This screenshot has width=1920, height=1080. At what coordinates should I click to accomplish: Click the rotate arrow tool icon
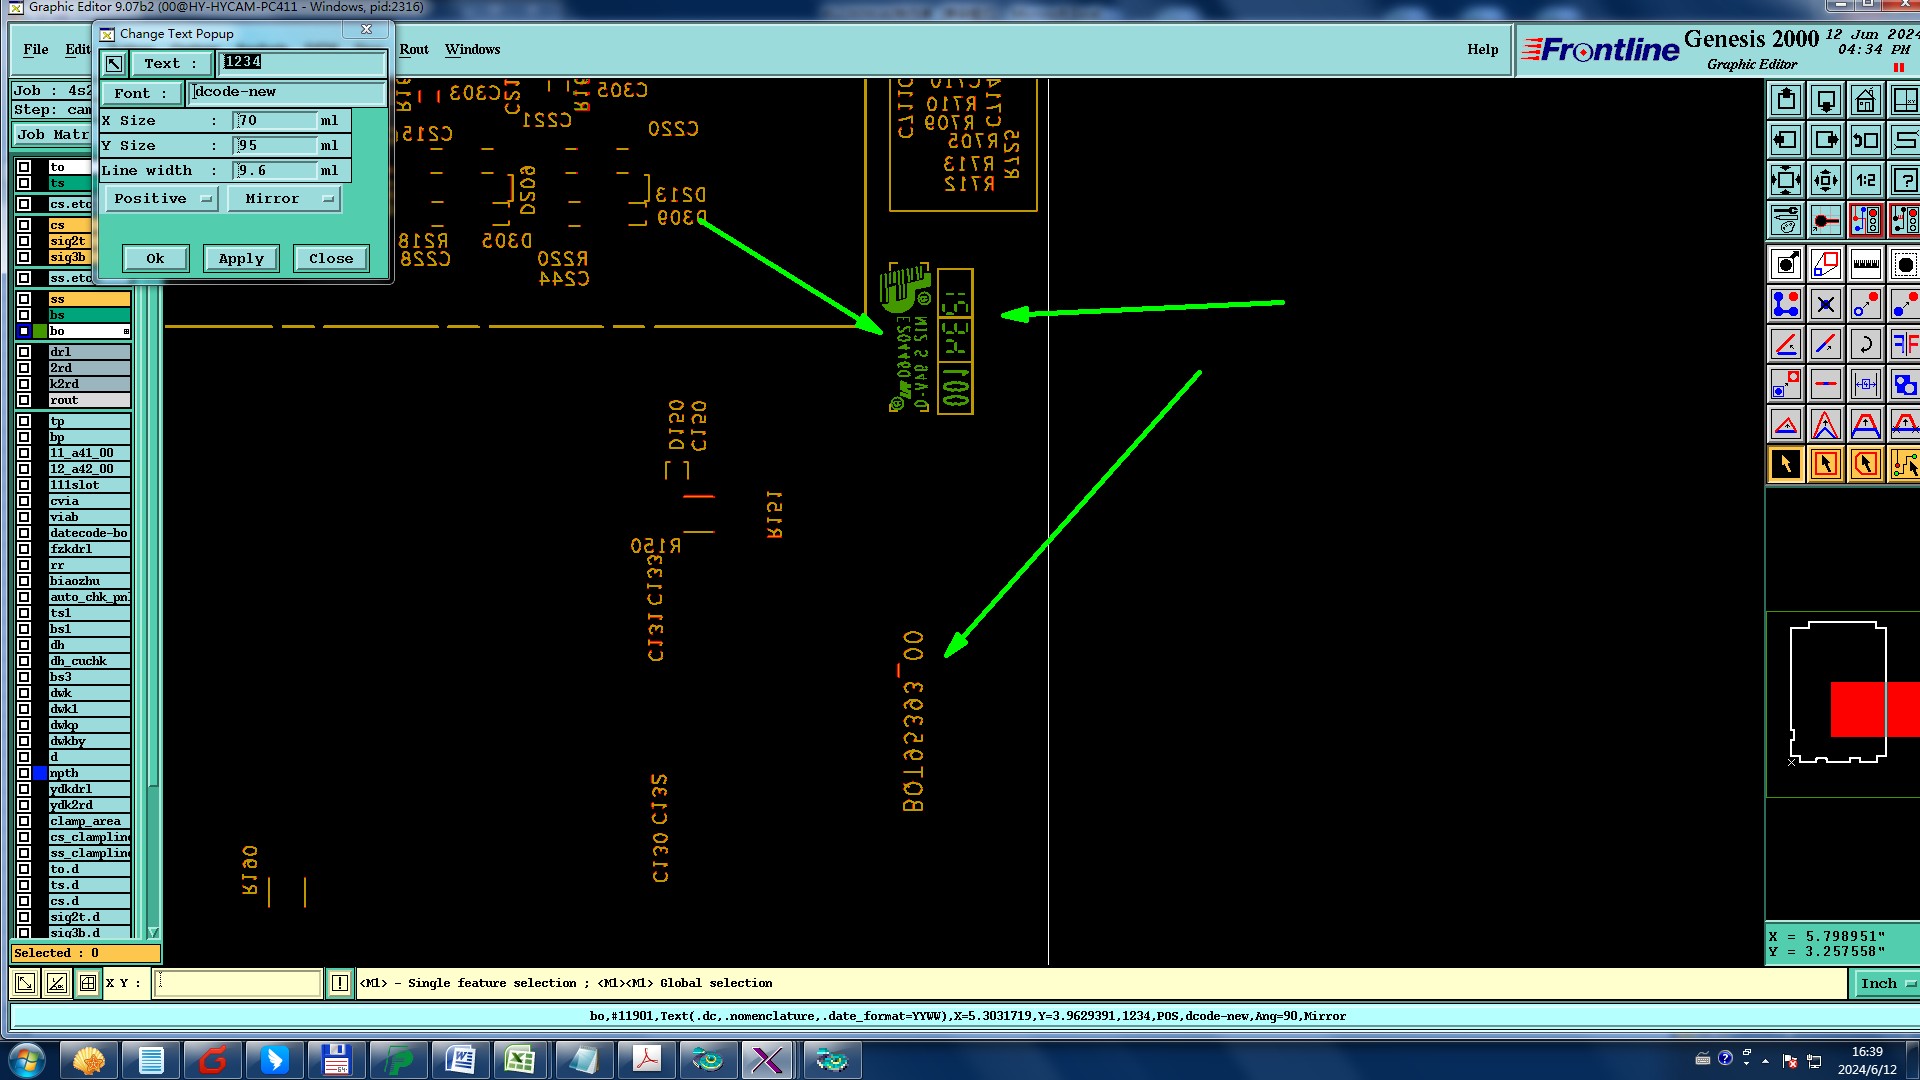tap(1865, 345)
